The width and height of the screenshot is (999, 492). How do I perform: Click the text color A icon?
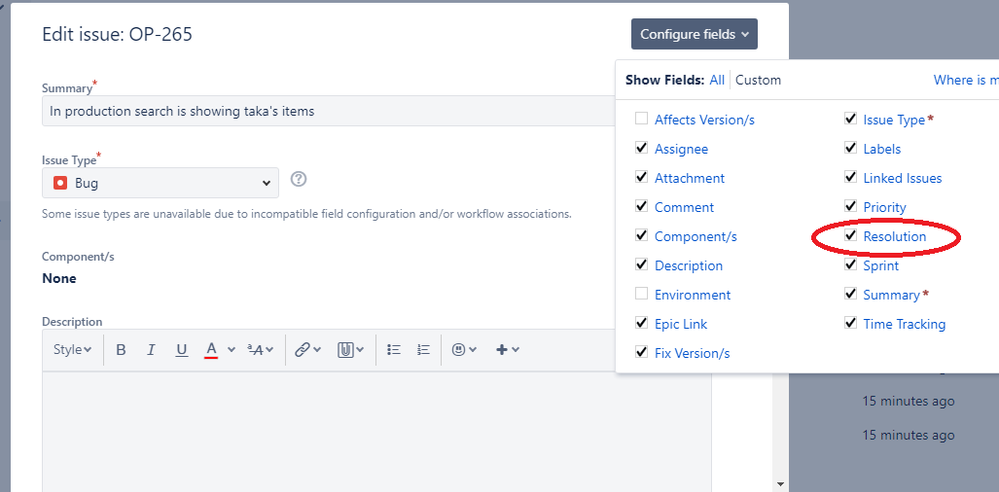pos(212,349)
